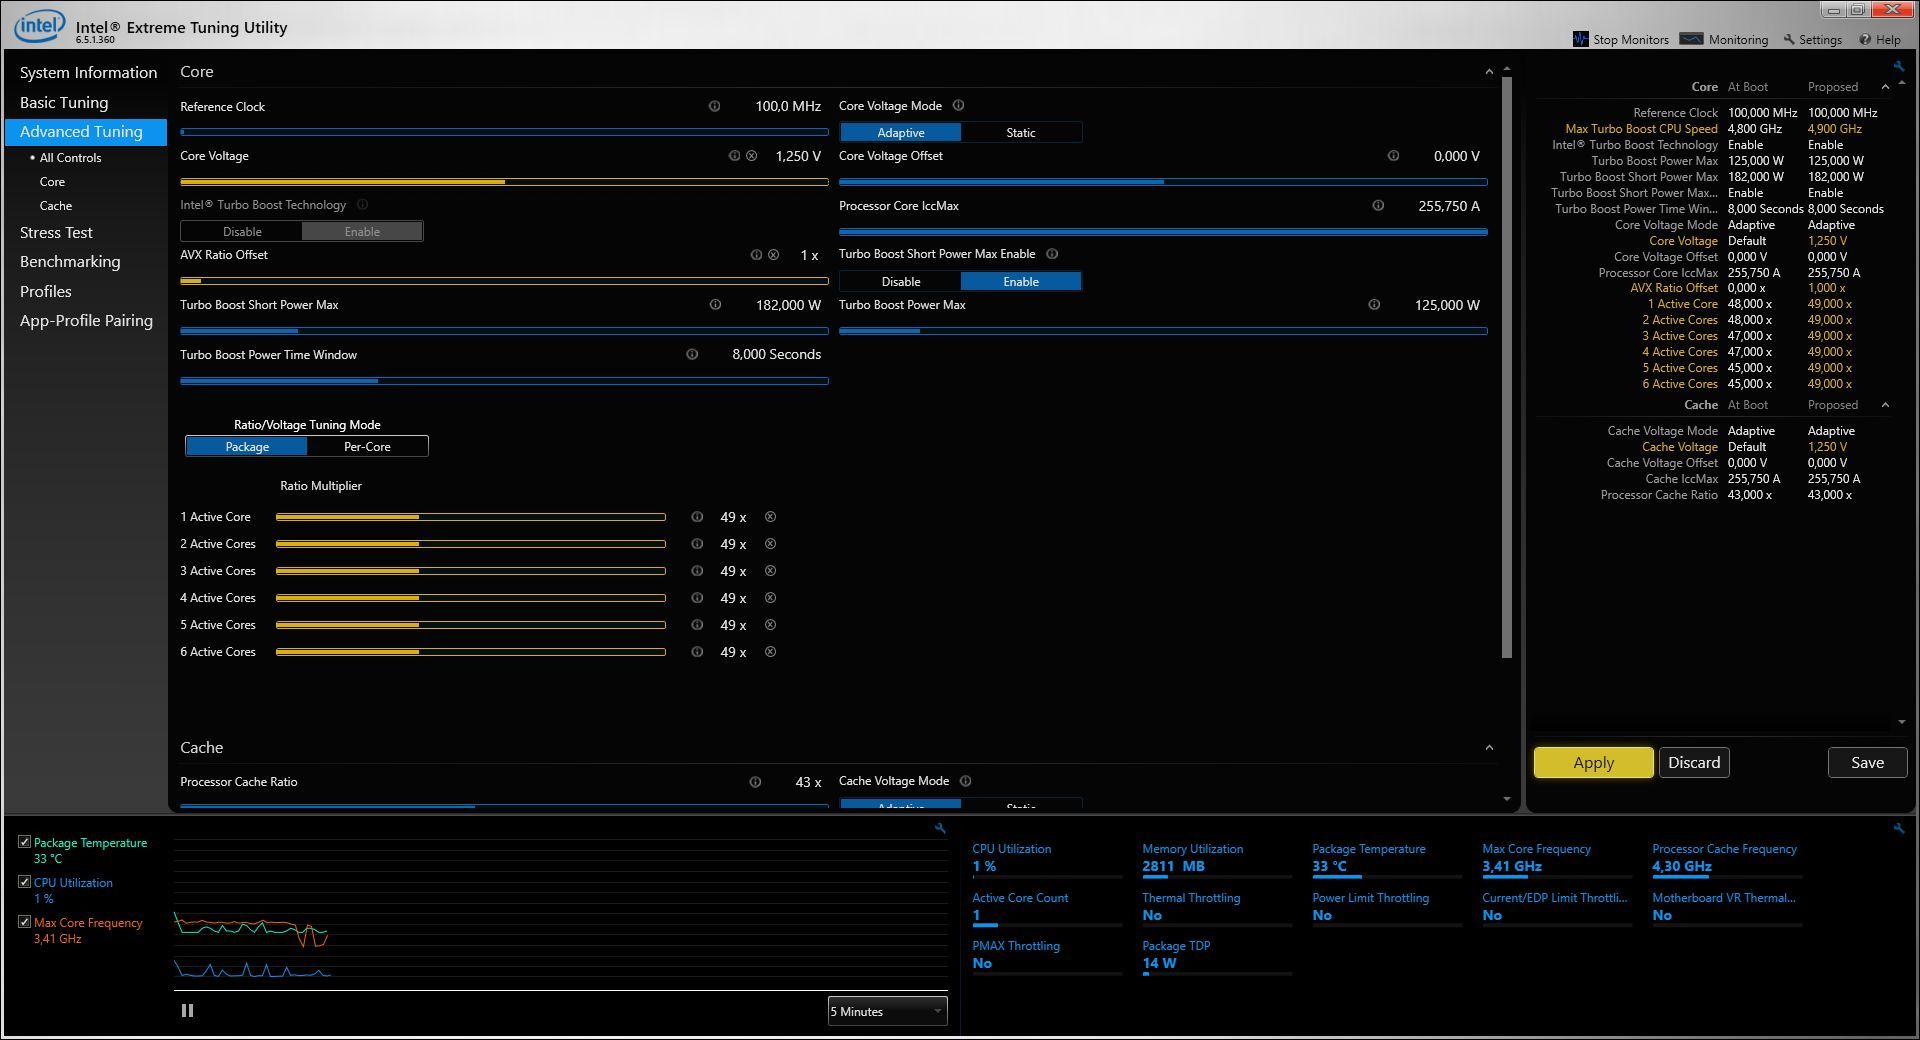Image resolution: width=1920 pixels, height=1040 pixels.
Task: Select All Controls under Advanced Tuning
Action: point(70,158)
